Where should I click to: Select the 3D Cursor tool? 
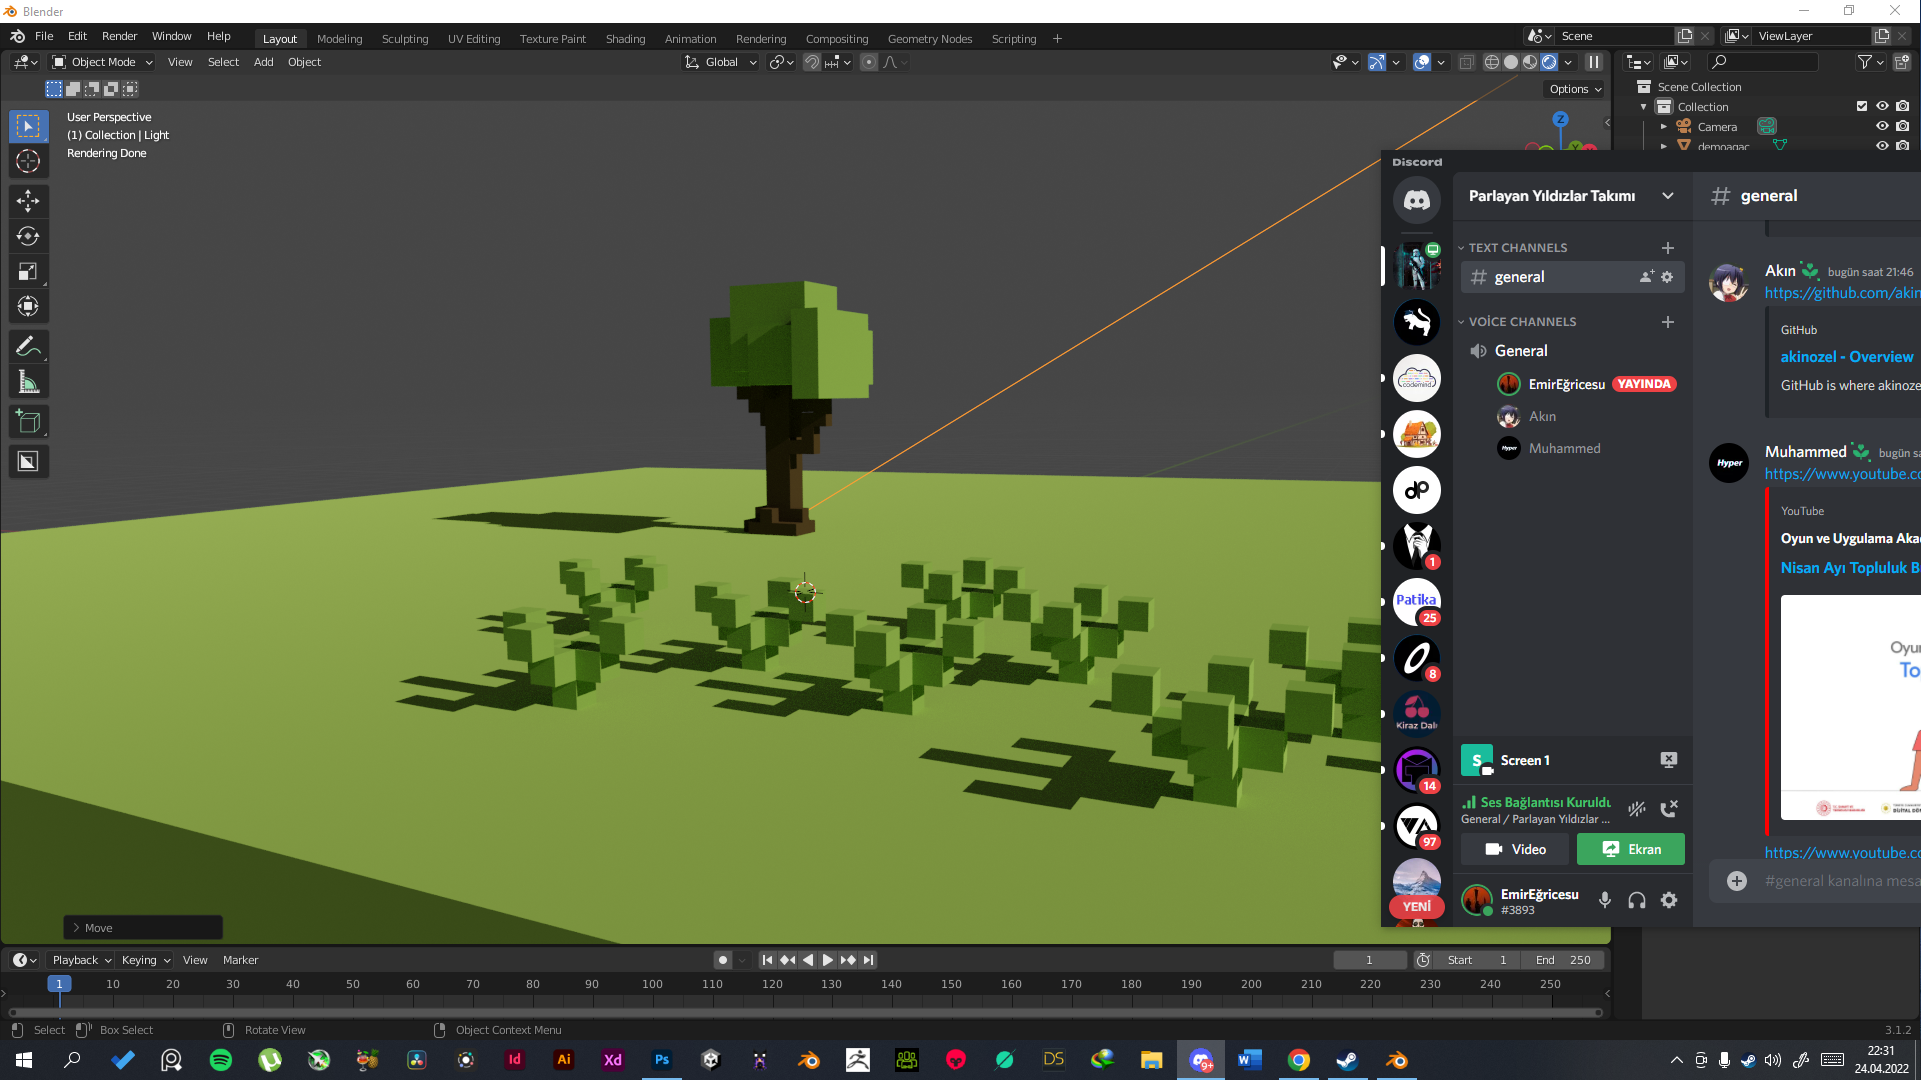click(x=28, y=161)
